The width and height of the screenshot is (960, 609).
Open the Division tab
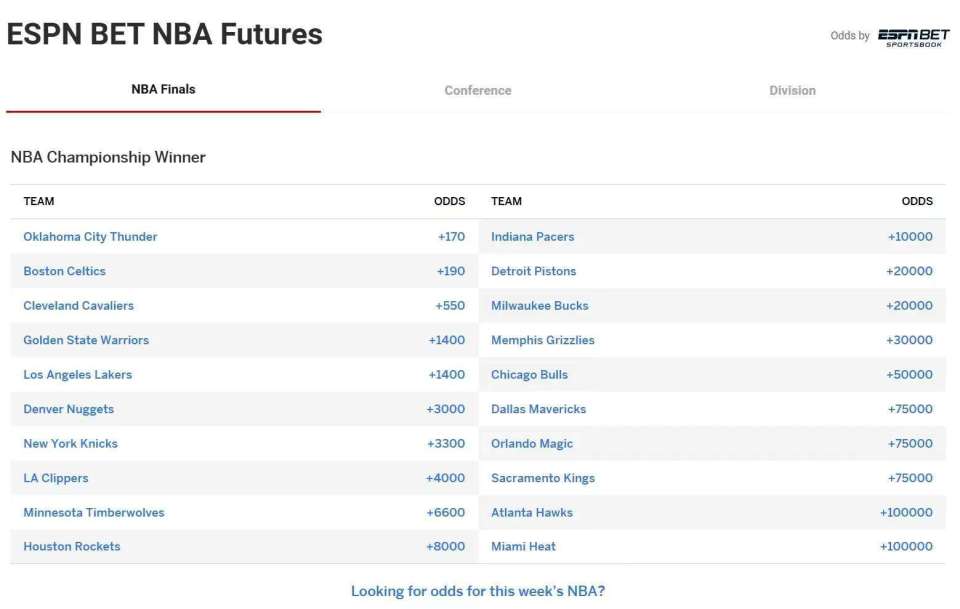click(x=792, y=90)
